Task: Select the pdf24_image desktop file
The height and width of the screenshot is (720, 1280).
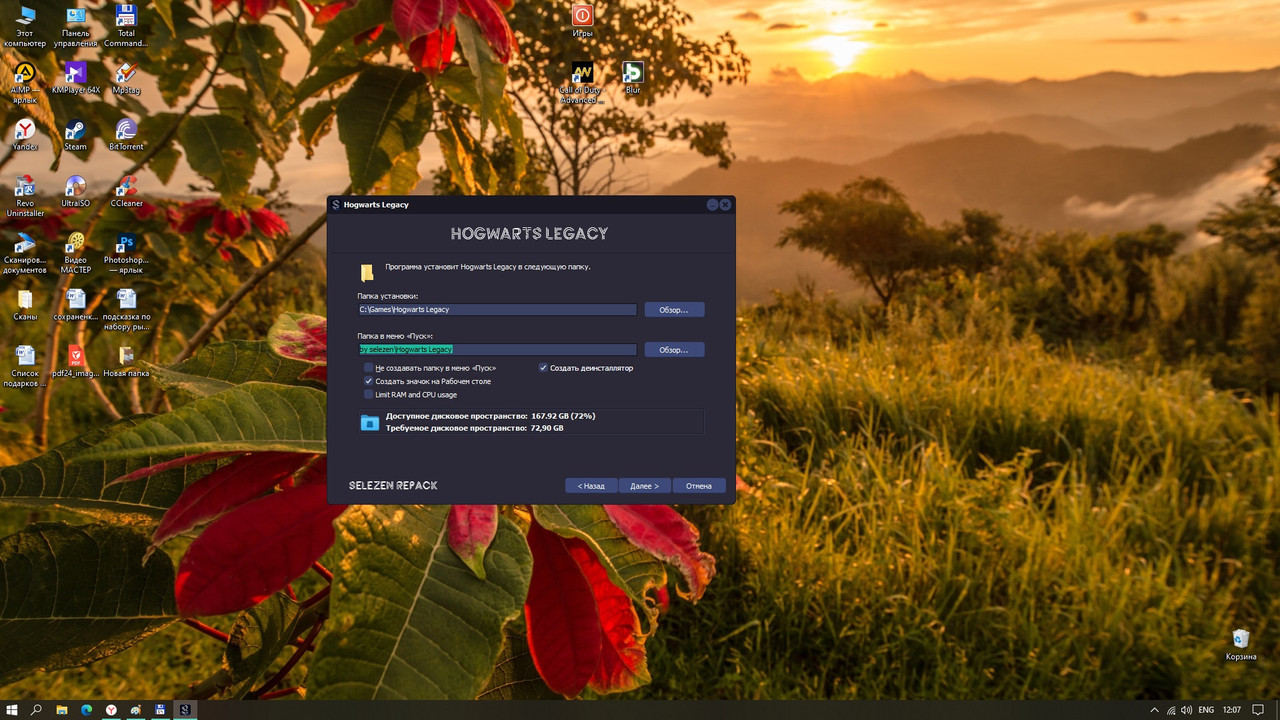Action: [x=75, y=361]
